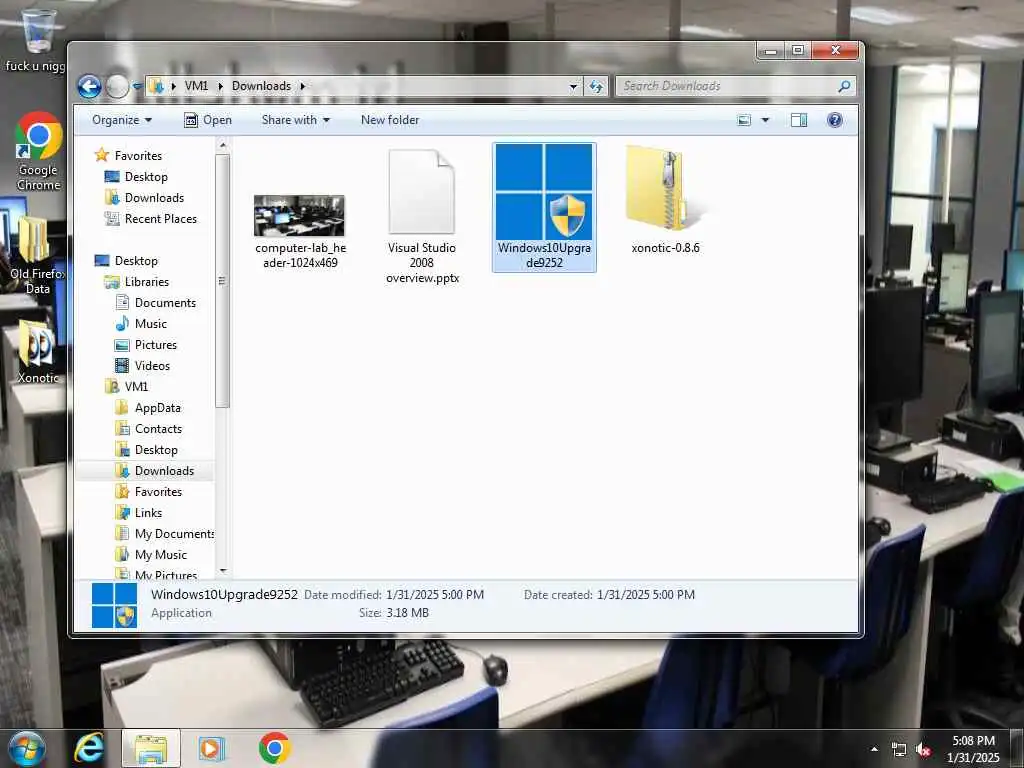Screen dimensions: 1024x768
Task: Click the Windows Explorer taskbar button
Action: (151, 748)
